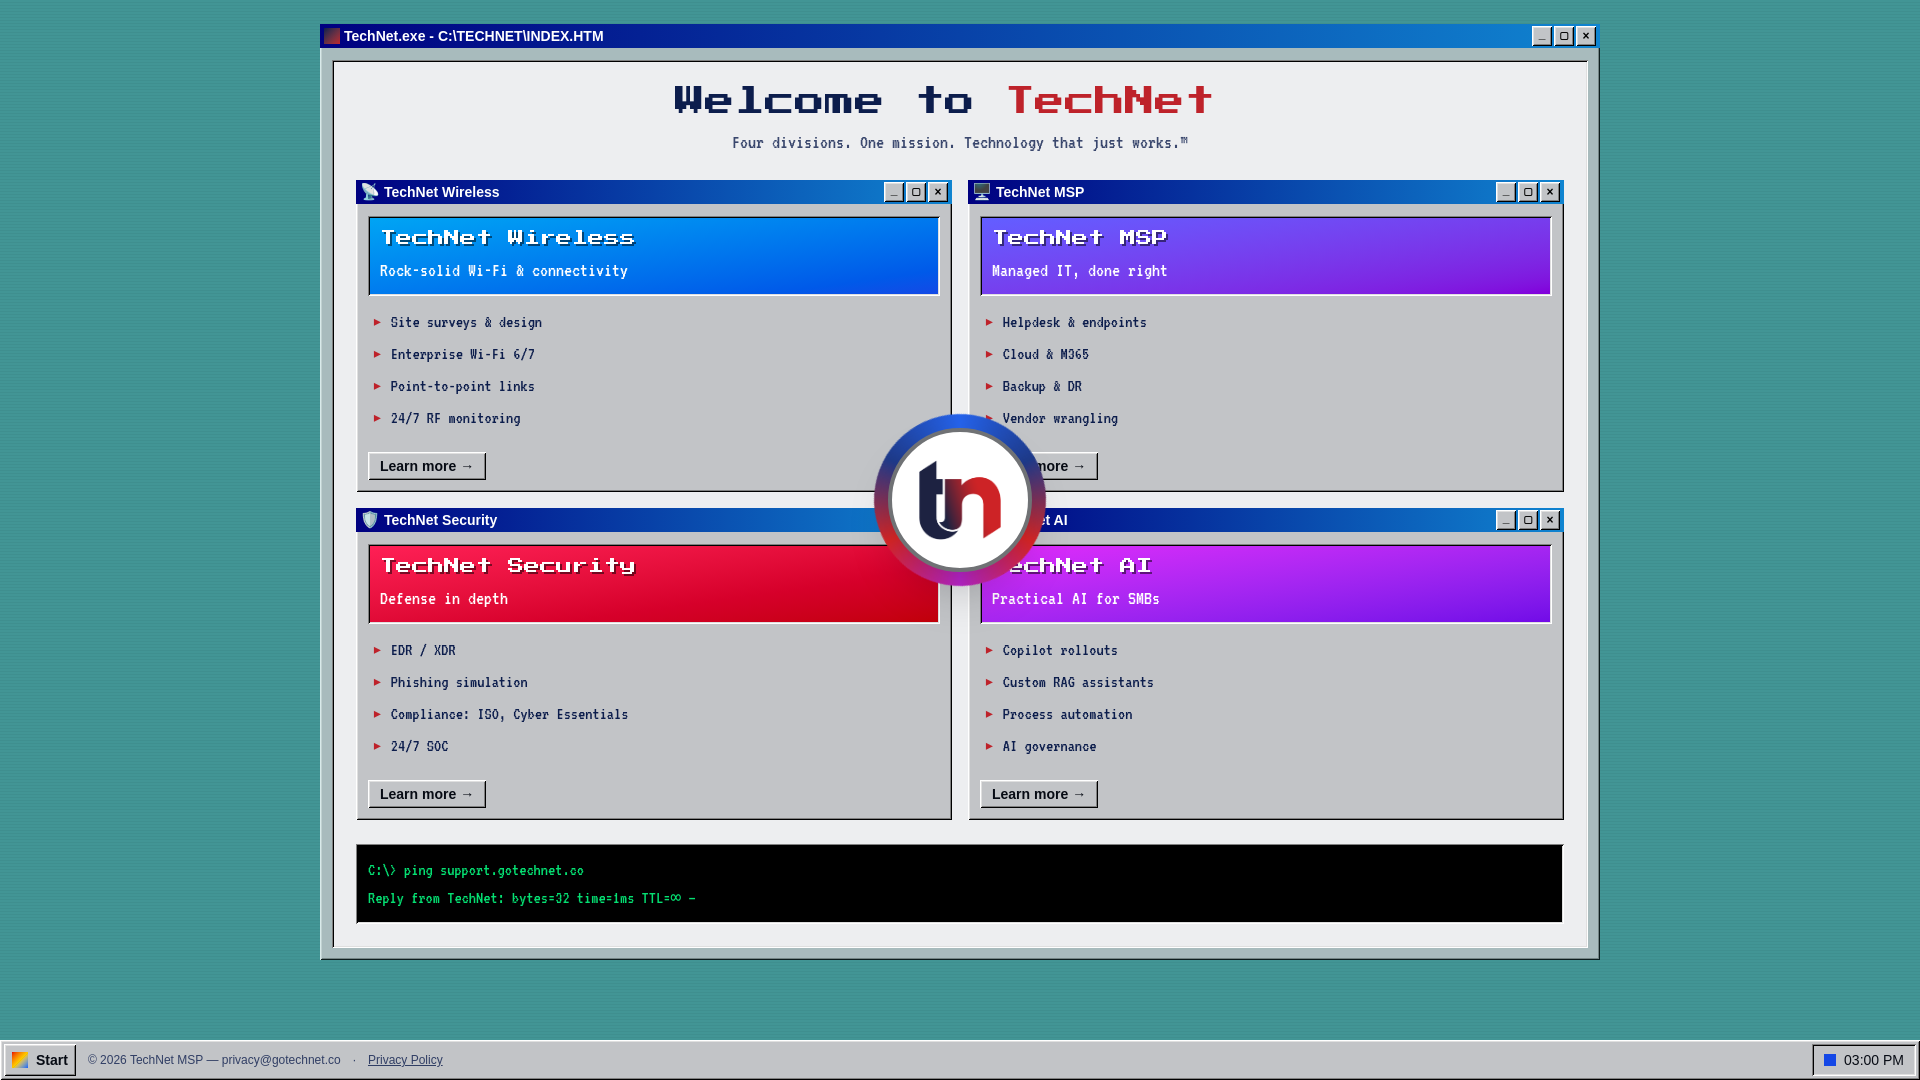Click the 'Helpdesk & endpoints' item

click(x=1075, y=322)
